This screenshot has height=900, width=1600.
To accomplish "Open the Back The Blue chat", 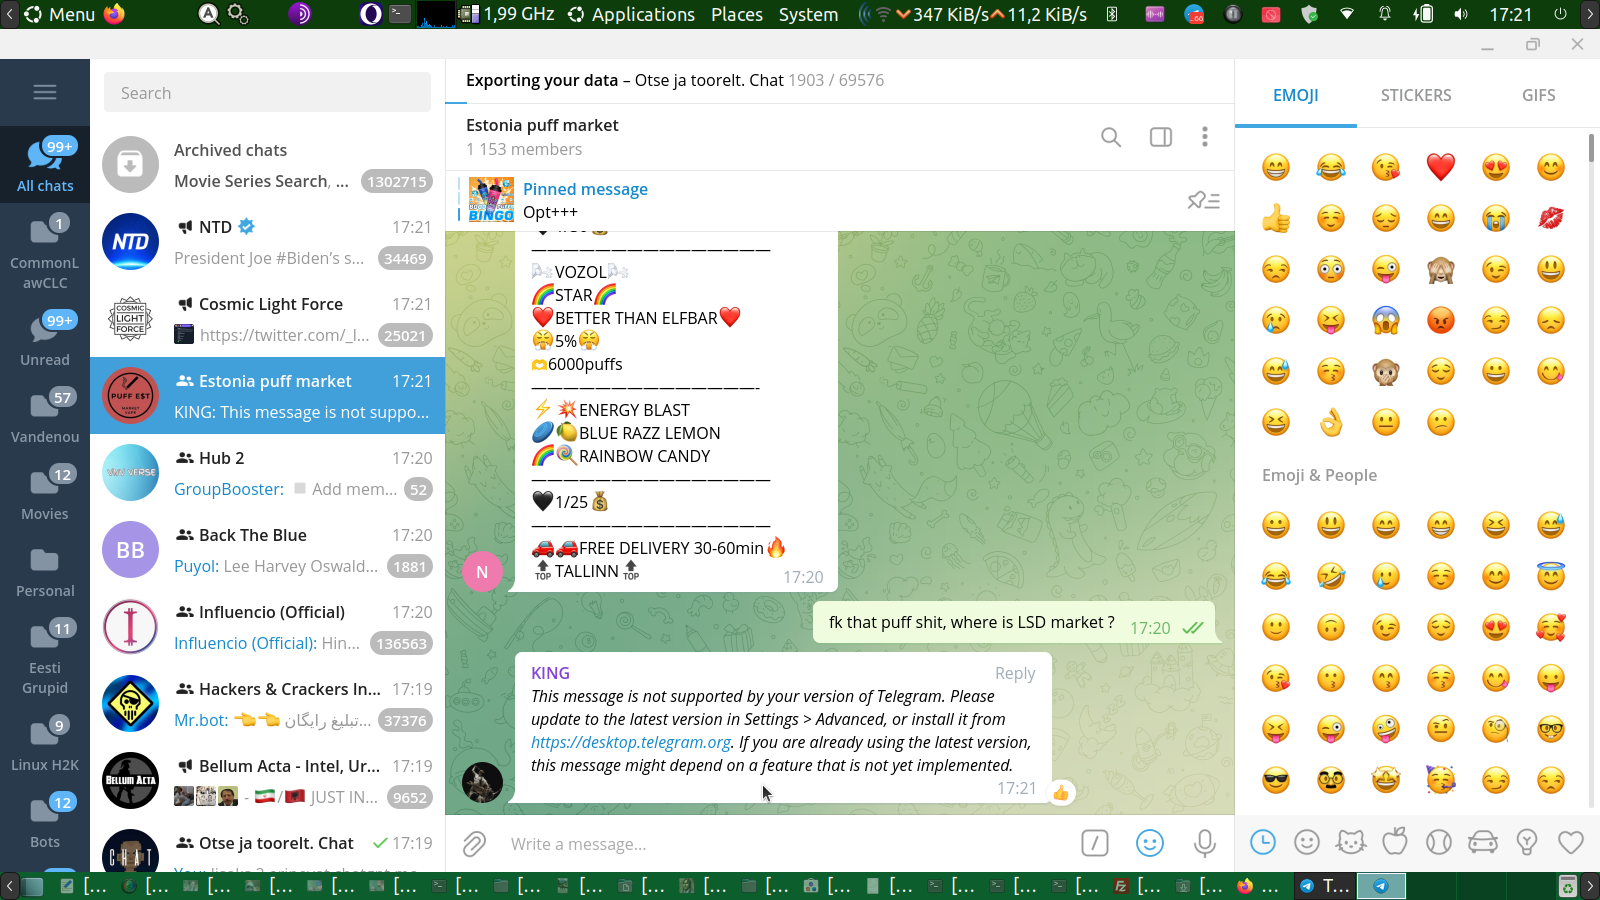I will [x=268, y=550].
